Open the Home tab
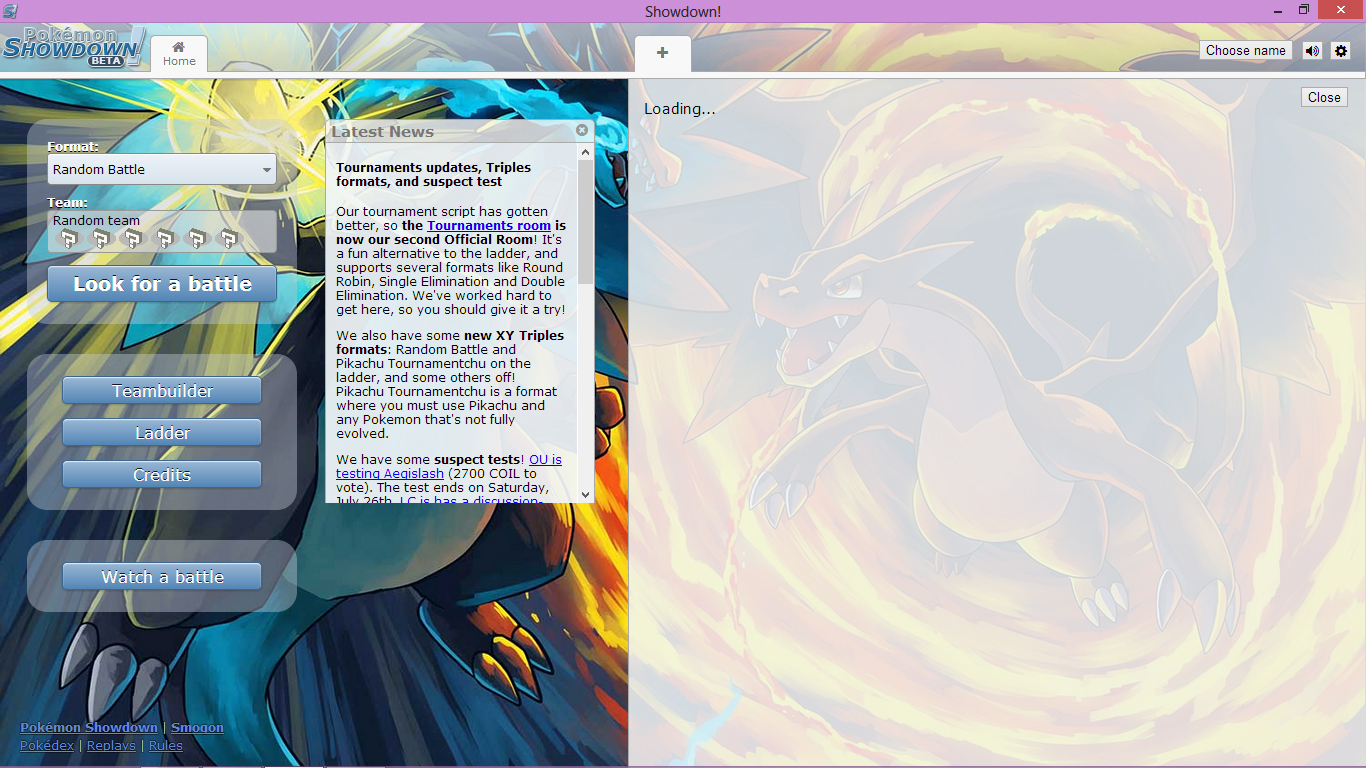The height and width of the screenshot is (768, 1366). (x=179, y=54)
